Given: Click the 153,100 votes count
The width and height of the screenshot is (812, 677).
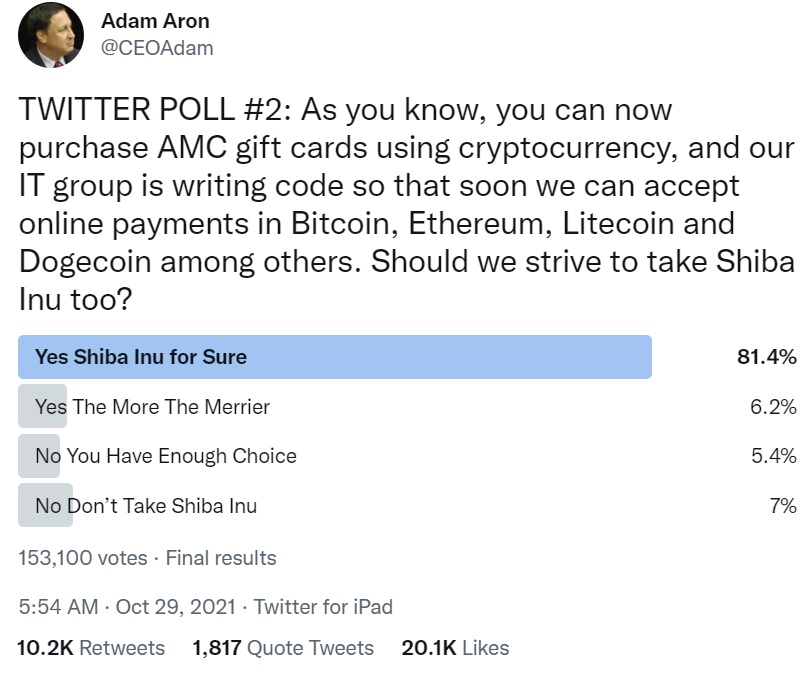Looking at the screenshot, I should [x=78, y=559].
